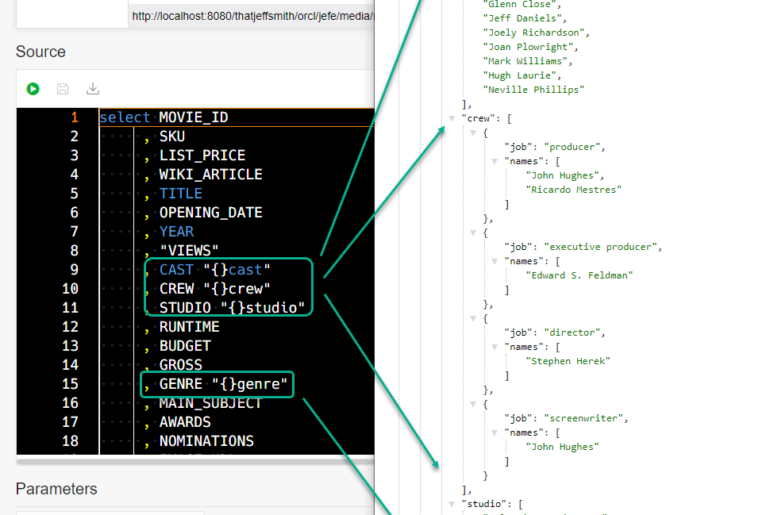Collapse the "crew" array in the JSON

tap(452, 118)
